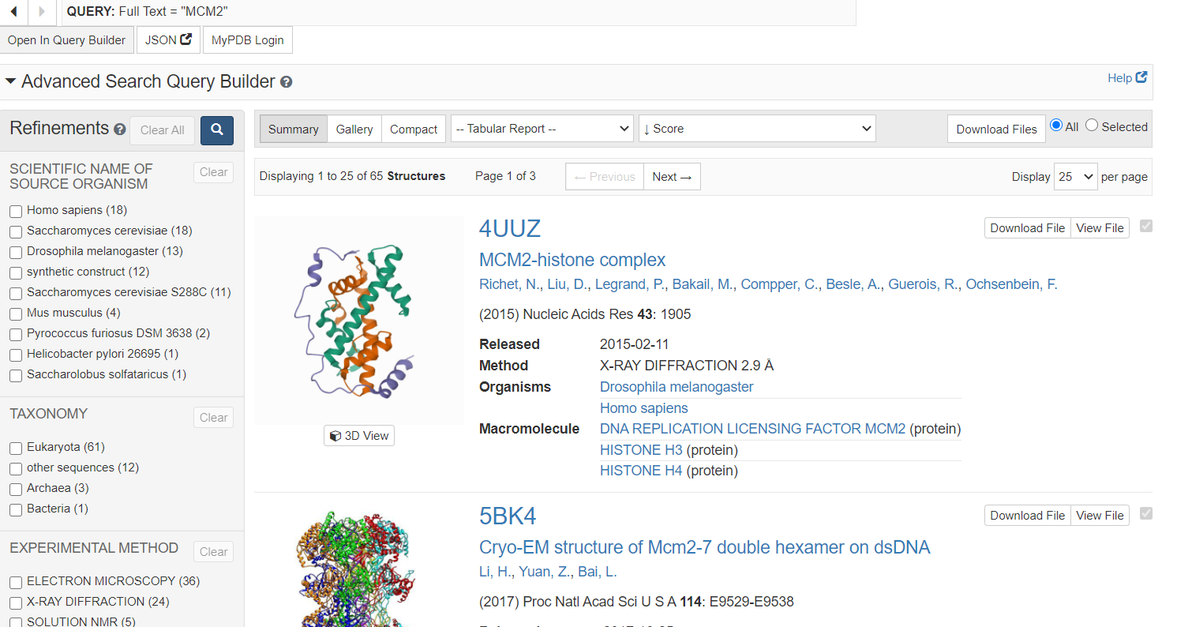Click the forward arrow beside QUERY
This screenshot has width=1192, height=627.
[41, 11]
